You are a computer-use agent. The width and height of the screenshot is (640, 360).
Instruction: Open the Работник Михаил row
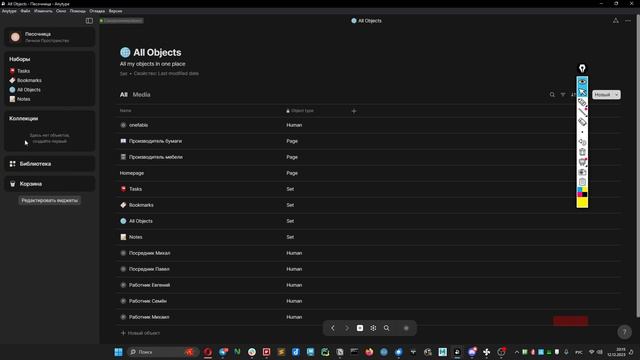369,317
